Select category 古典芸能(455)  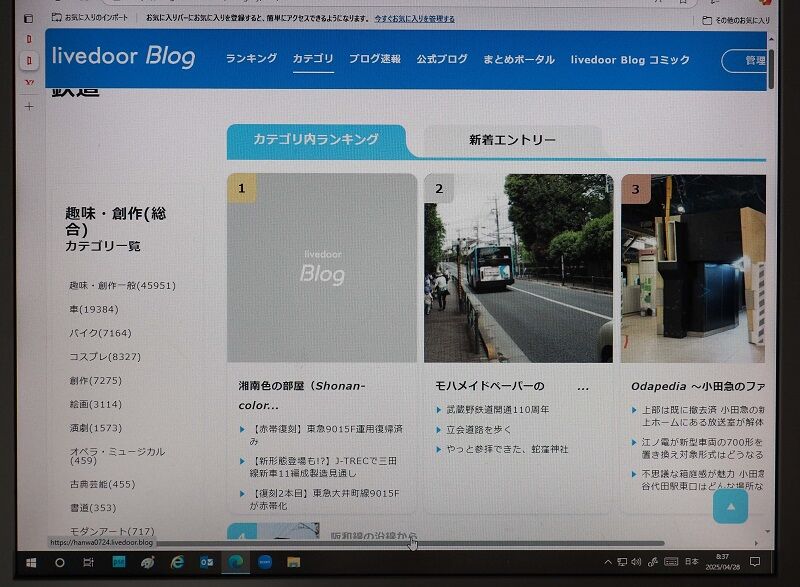[x=103, y=484]
